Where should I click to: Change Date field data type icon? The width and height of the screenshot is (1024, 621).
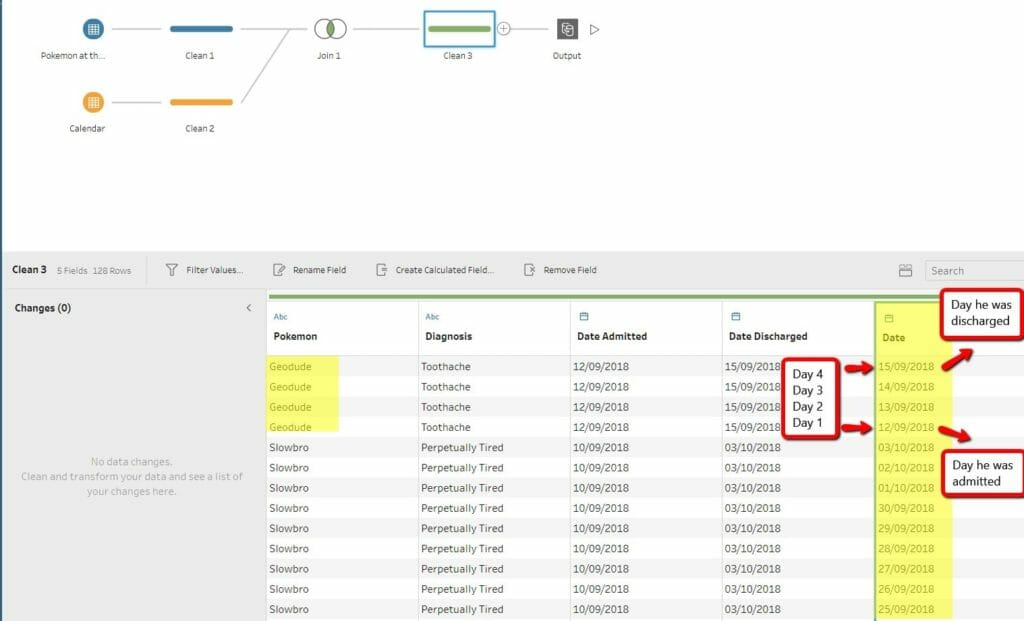[x=888, y=318]
